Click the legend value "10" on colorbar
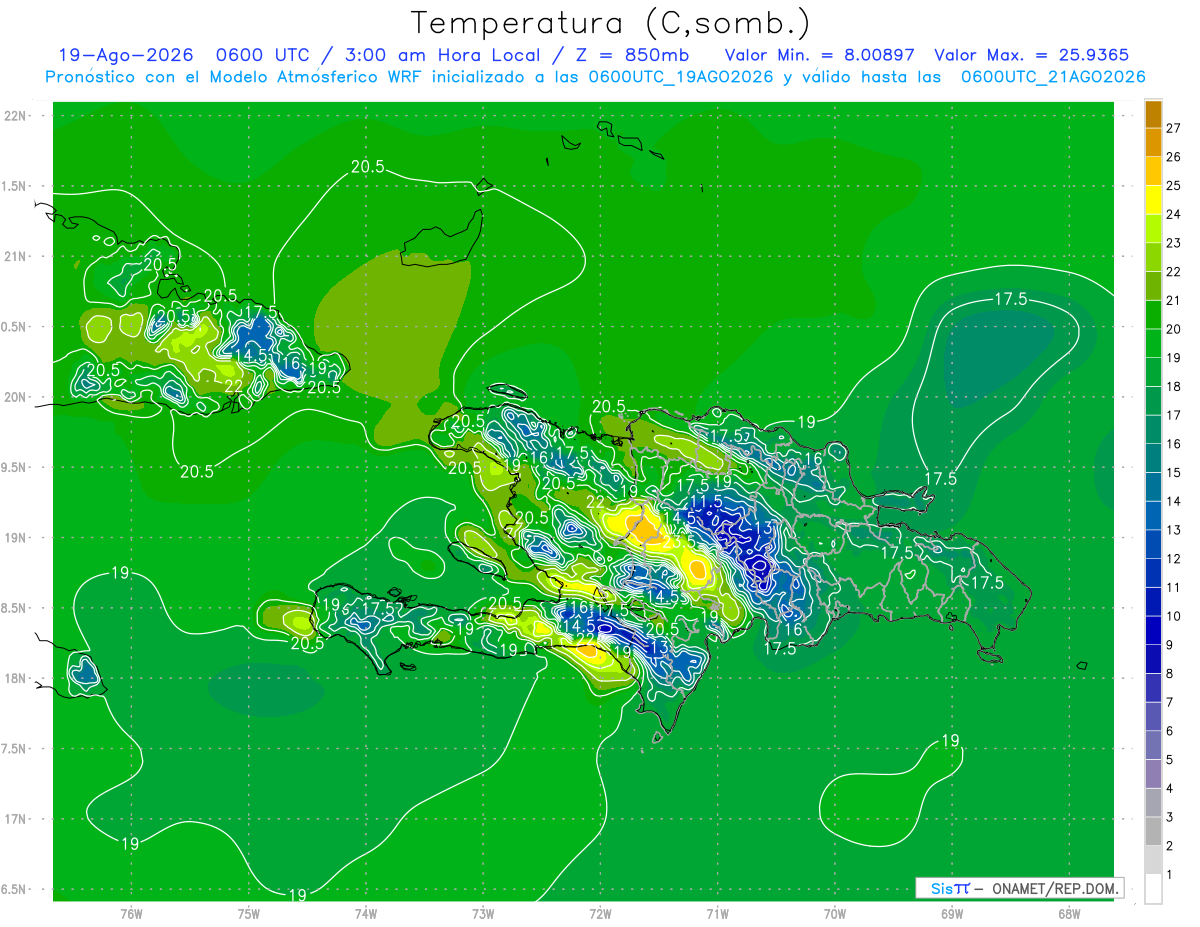Image resolution: width=1200 pixels, height=927 pixels. (1173, 617)
